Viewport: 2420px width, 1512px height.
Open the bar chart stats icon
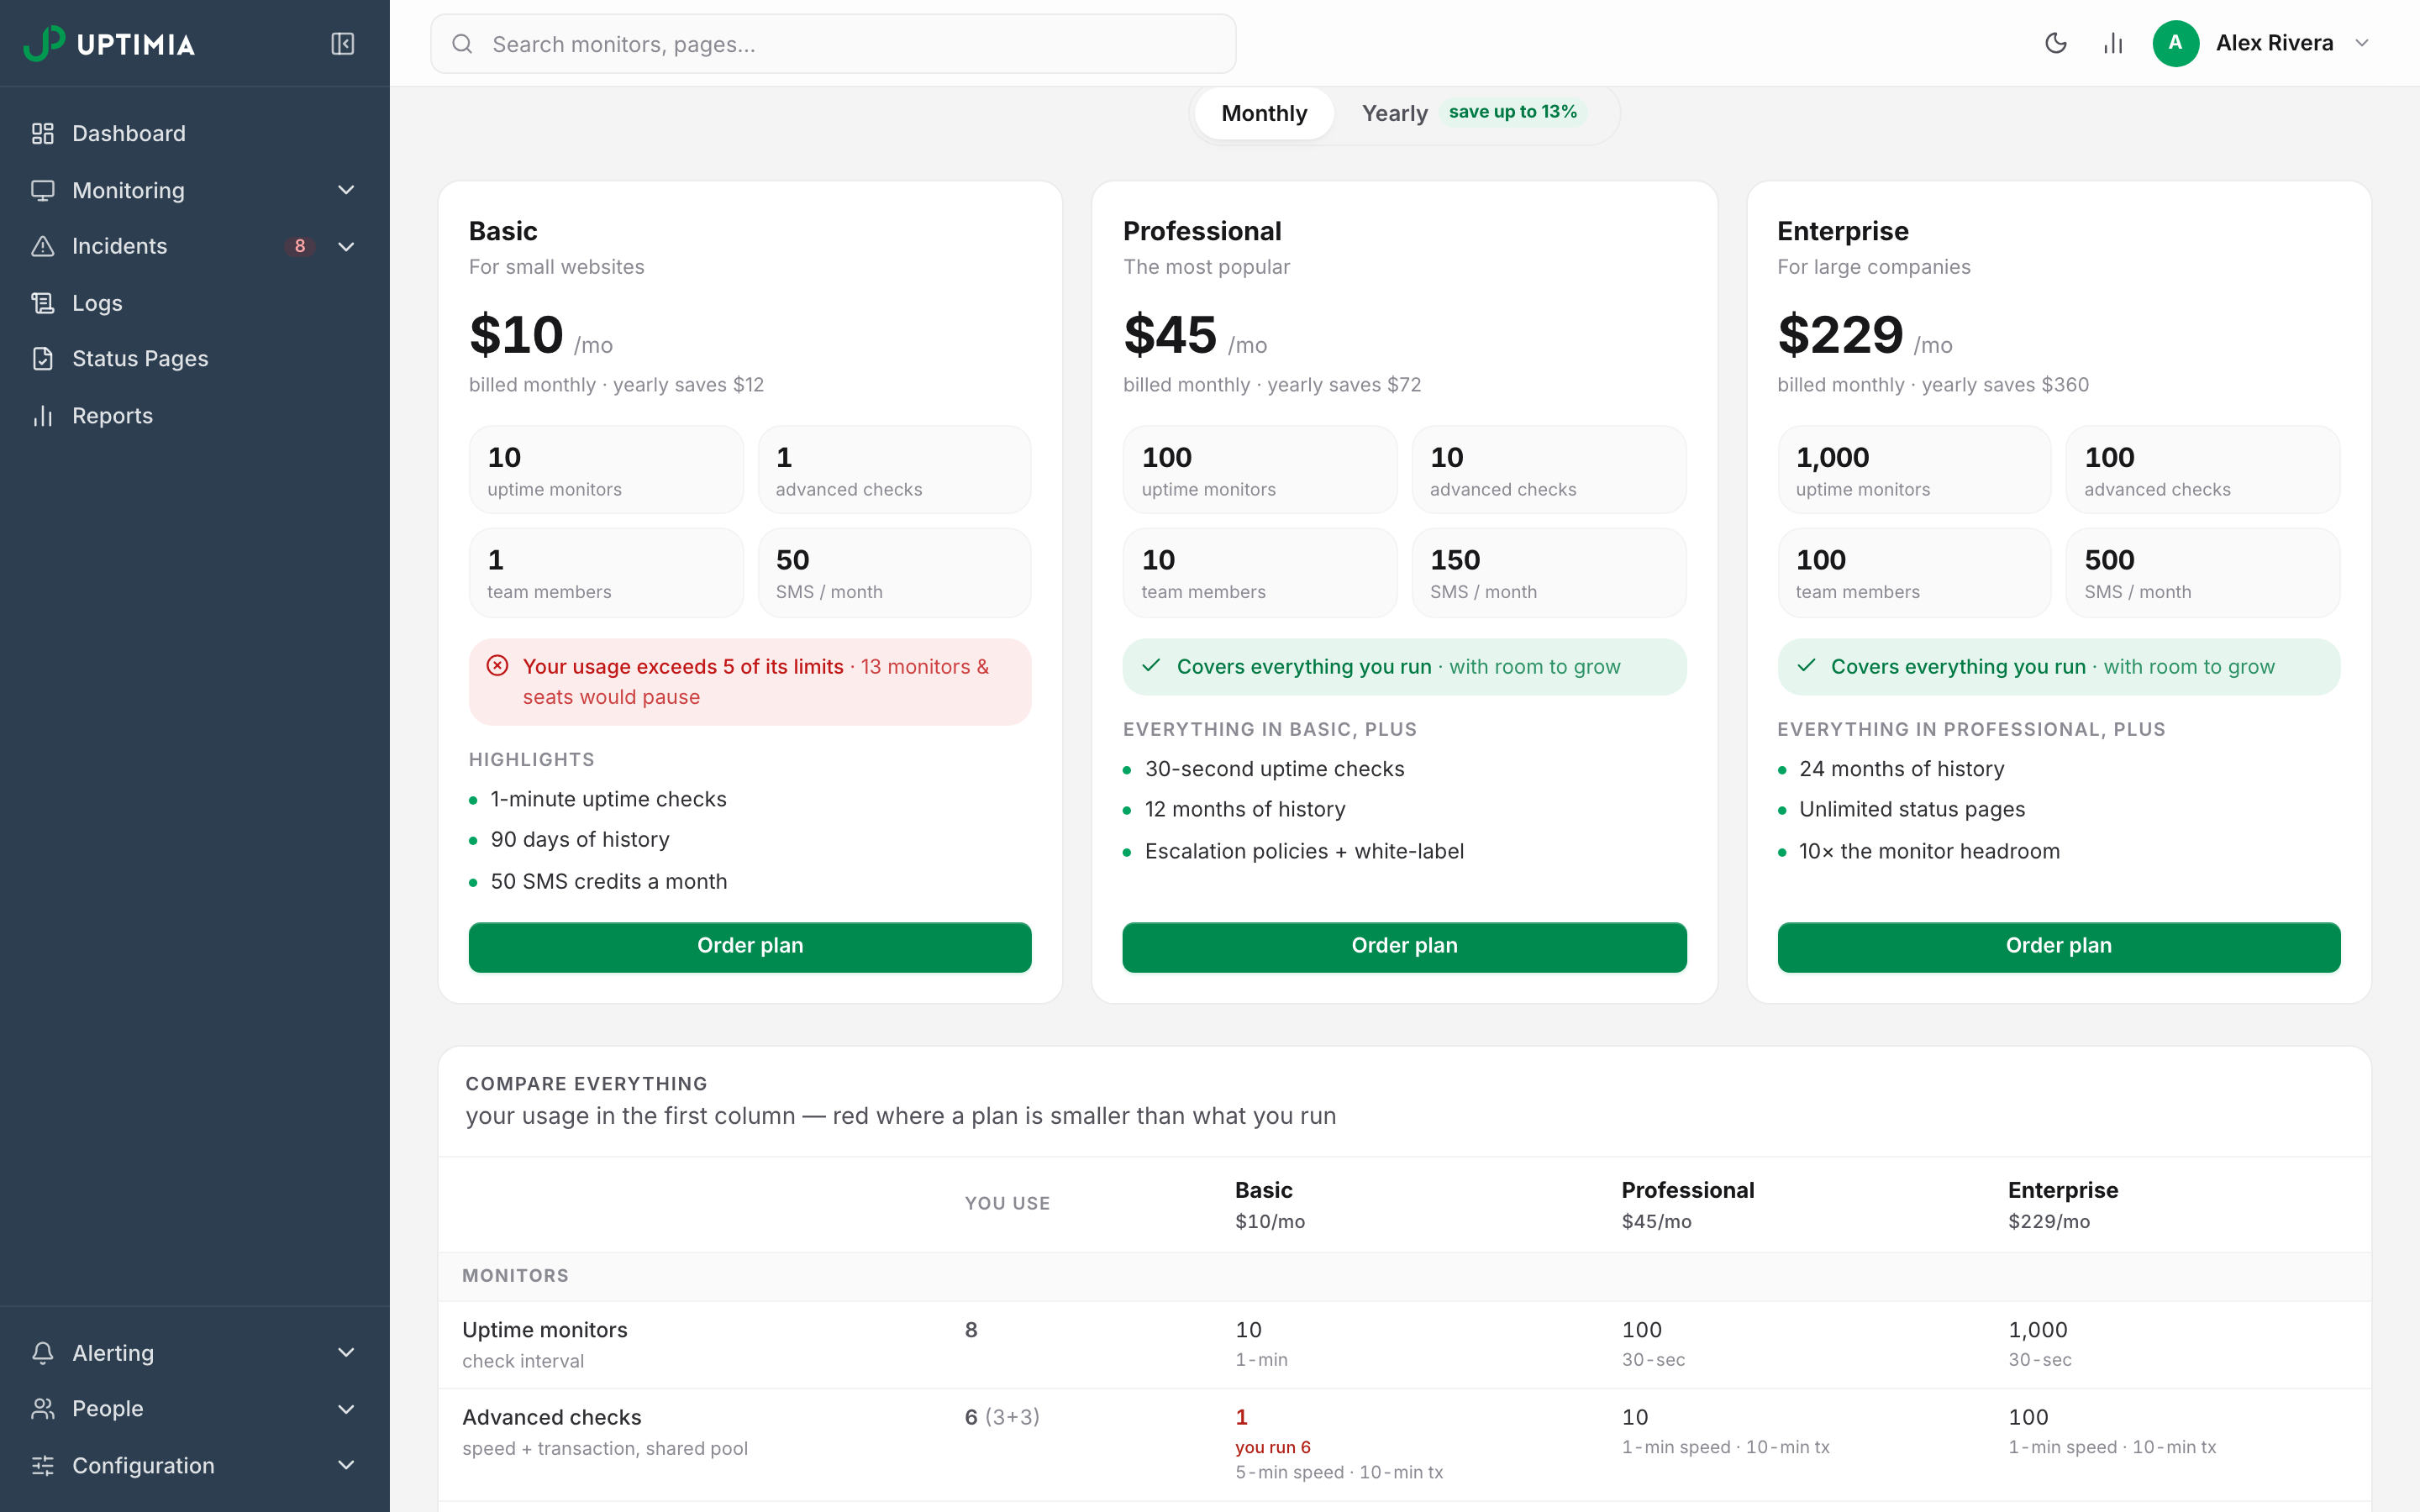[x=2113, y=43]
